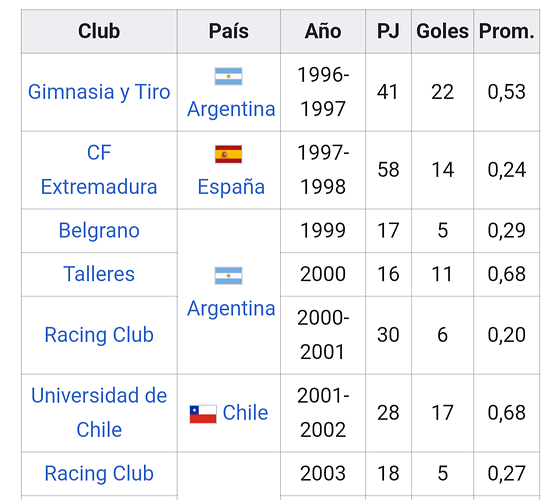This screenshot has width=560, height=500.
Task: Open the Belgrano club link
Action: [x=99, y=230]
